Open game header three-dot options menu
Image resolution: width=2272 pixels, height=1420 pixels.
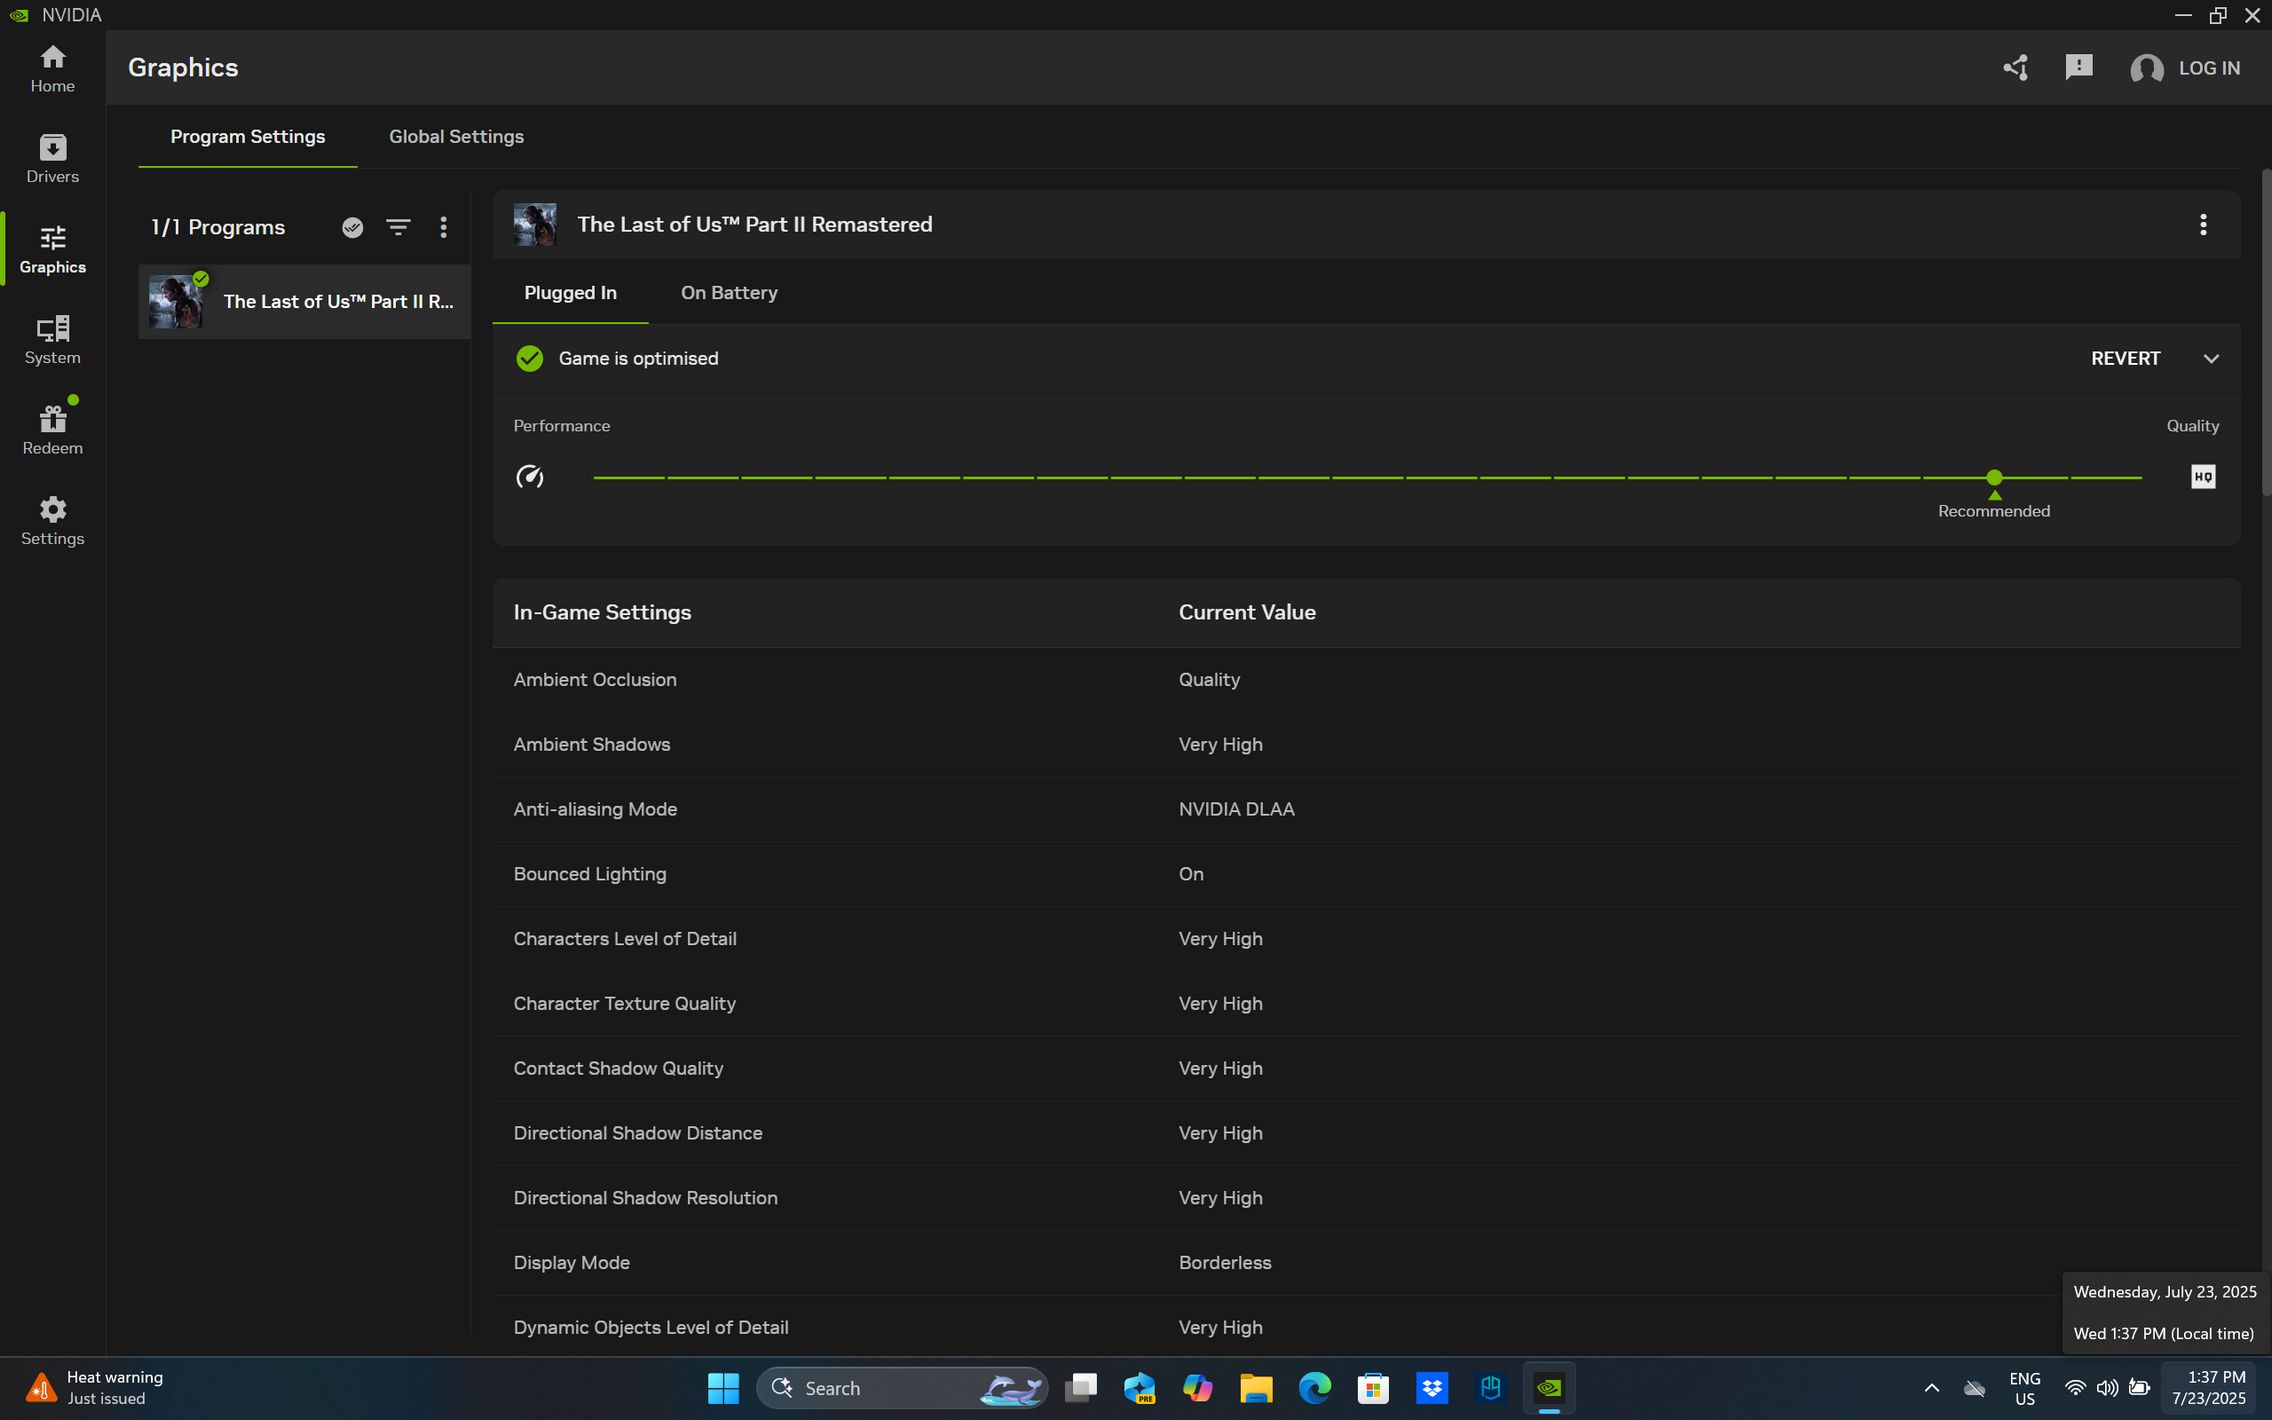click(x=2202, y=225)
